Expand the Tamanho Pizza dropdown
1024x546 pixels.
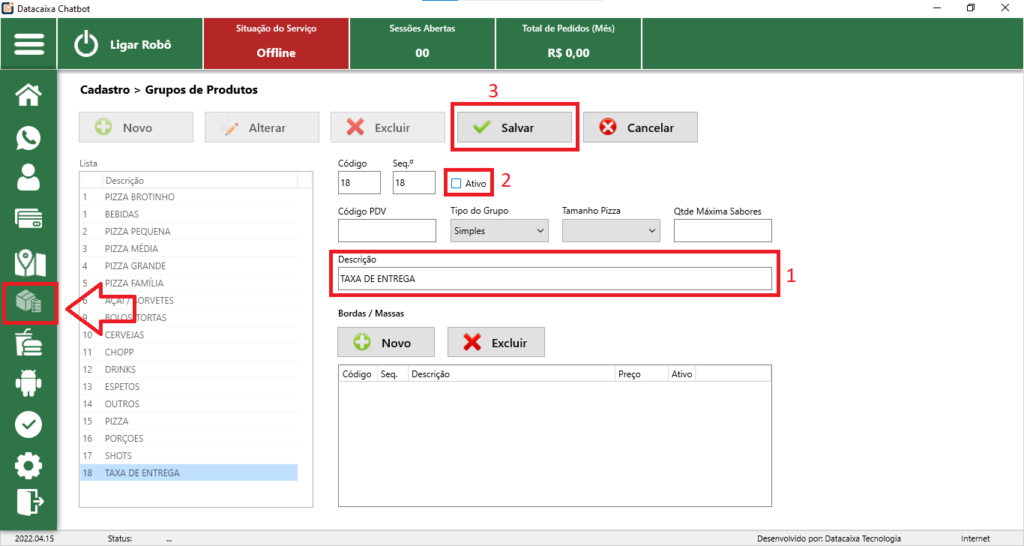pyautogui.click(x=611, y=231)
